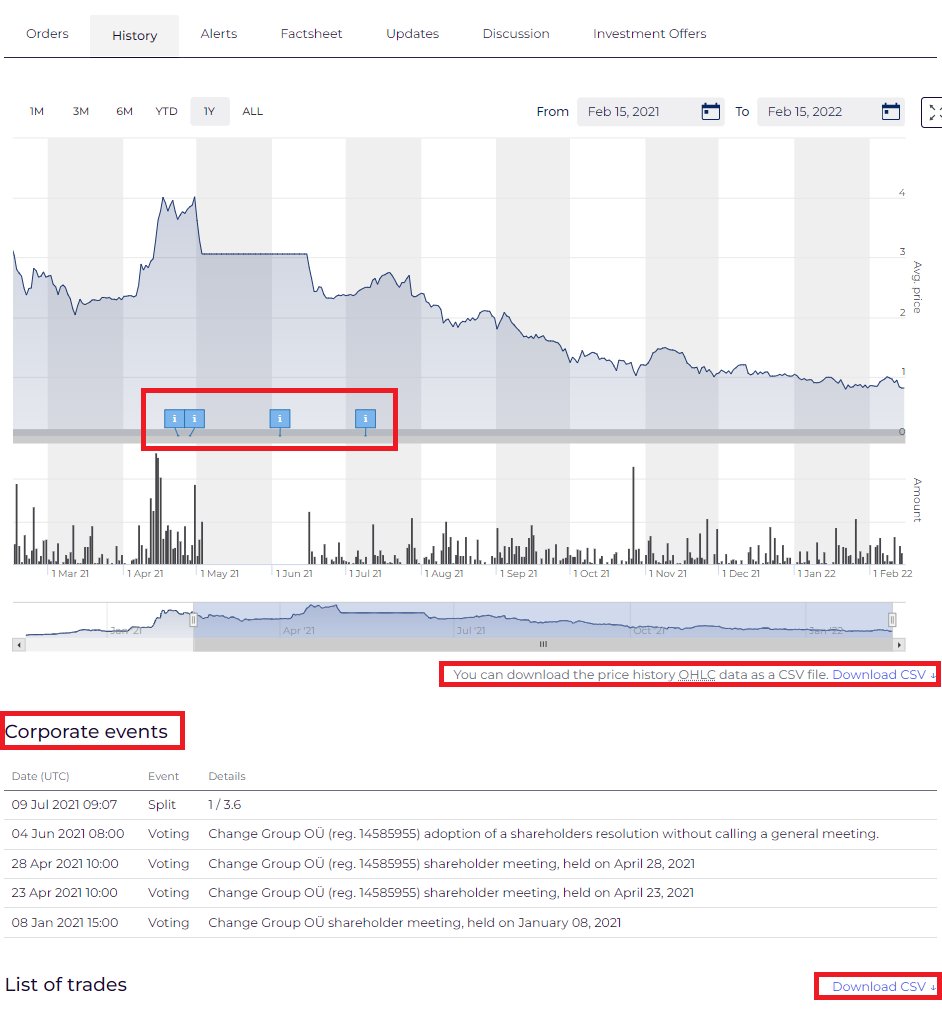Open the Alerts tab

218,34
